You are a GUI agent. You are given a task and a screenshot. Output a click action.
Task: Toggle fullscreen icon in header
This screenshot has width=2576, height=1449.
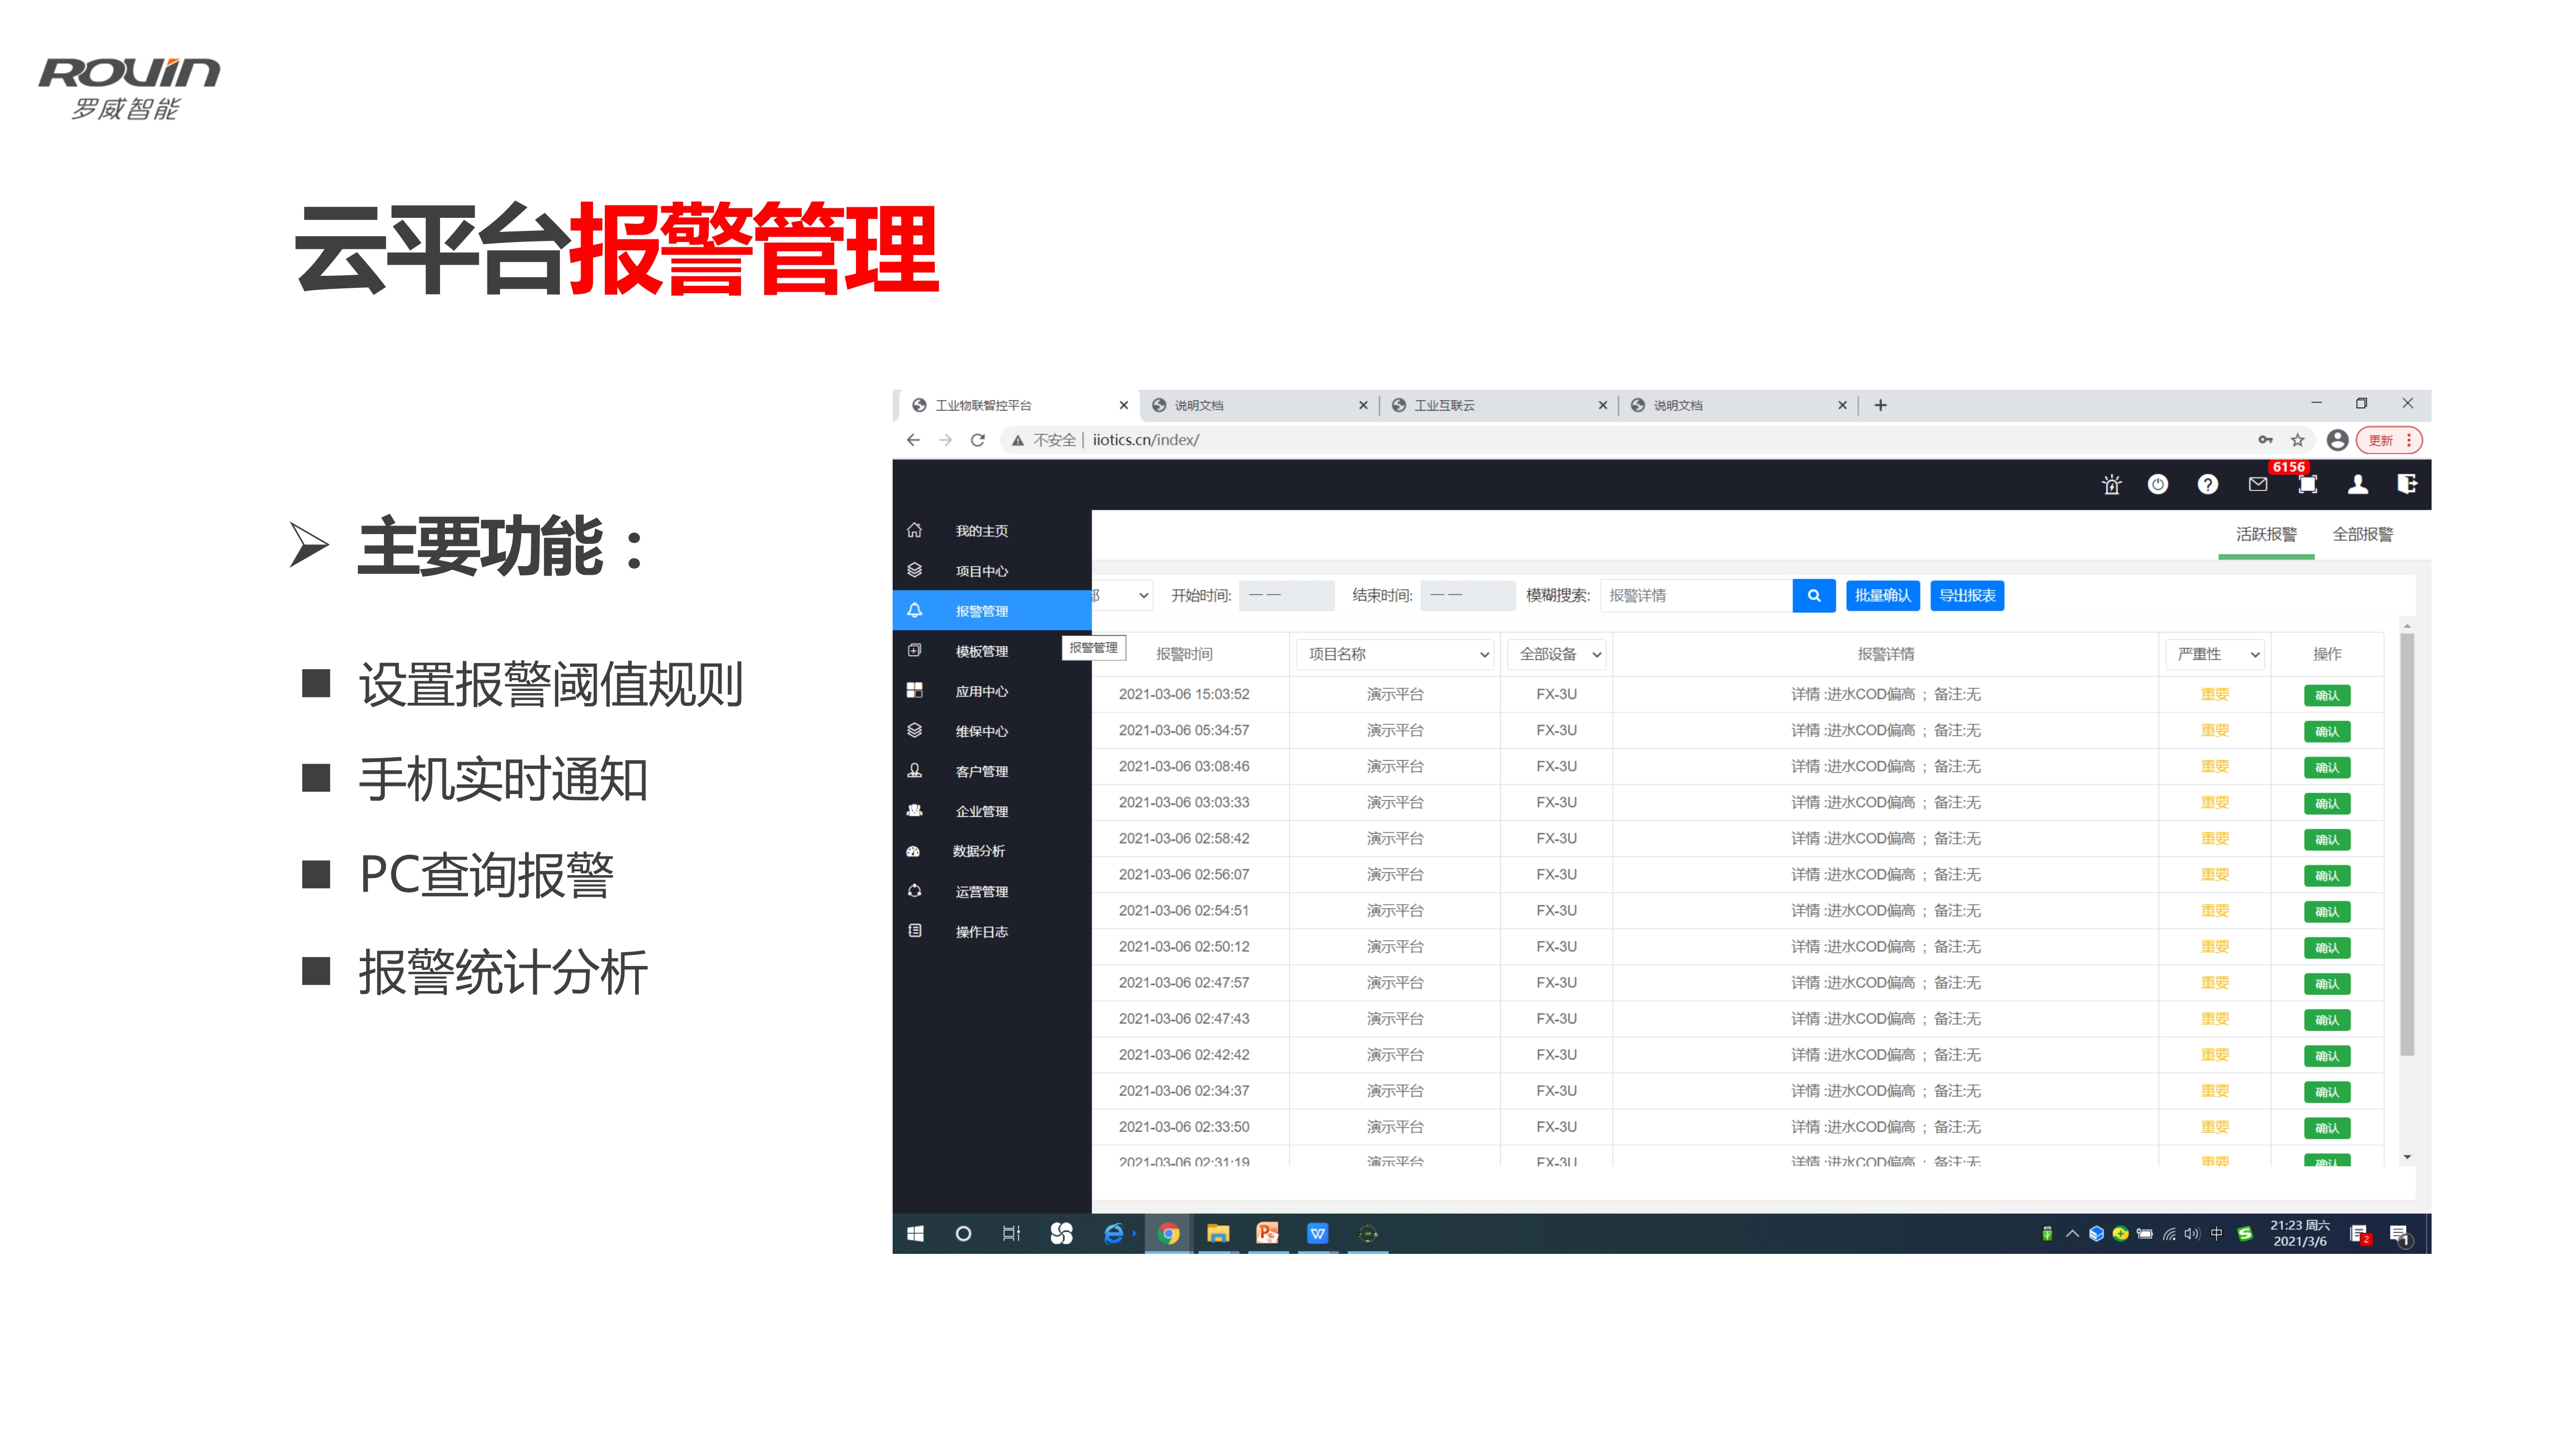(x=2308, y=485)
